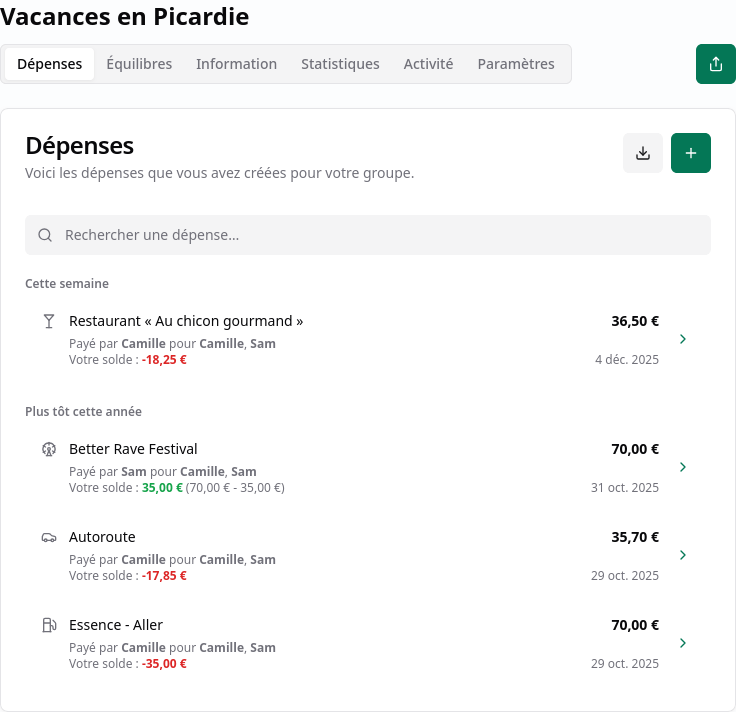
Task: Click the magnifying glass search icon
Action: point(45,235)
